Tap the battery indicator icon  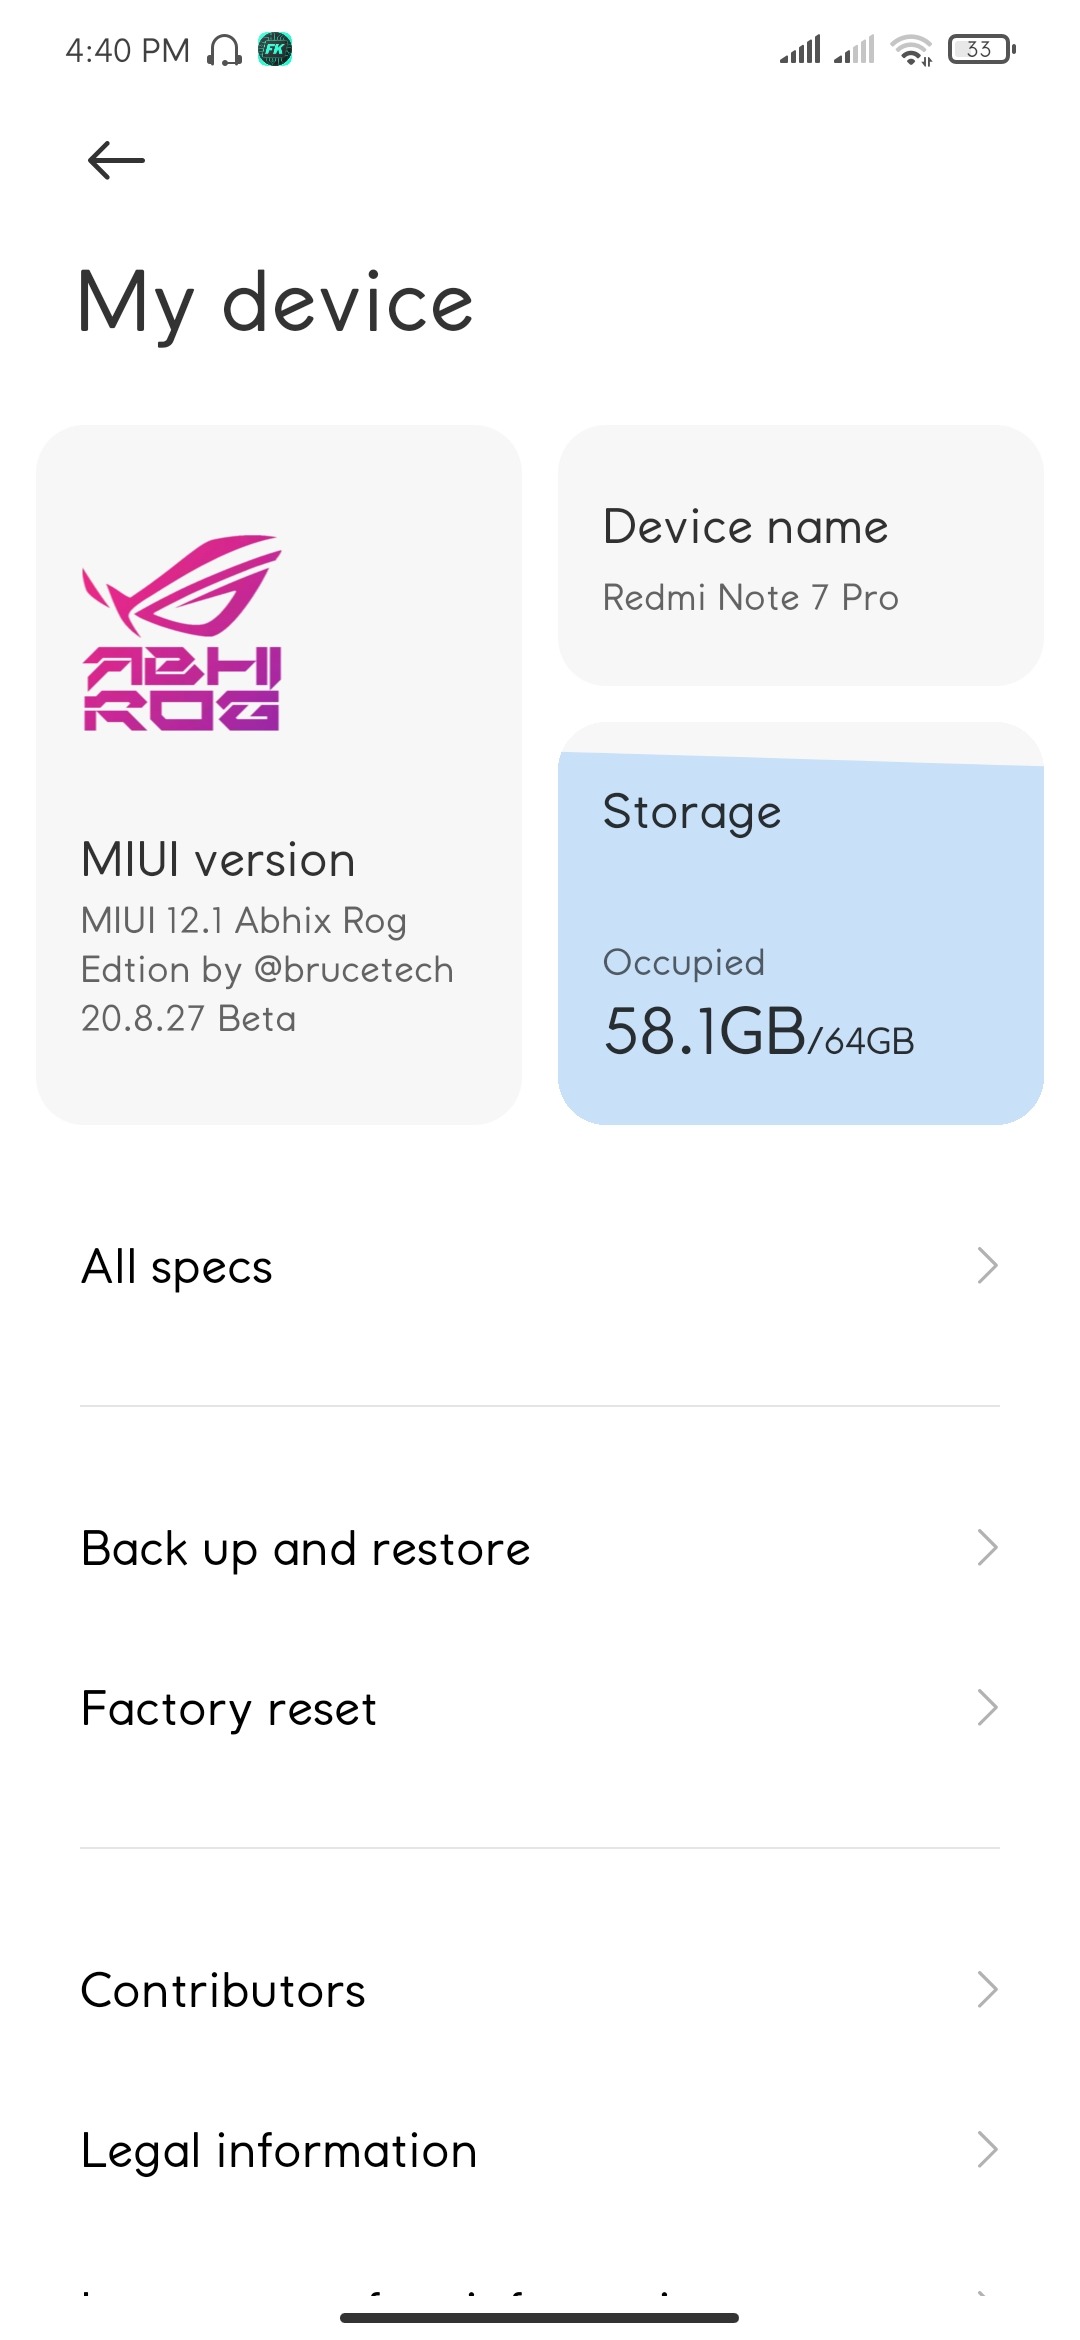coord(981,49)
